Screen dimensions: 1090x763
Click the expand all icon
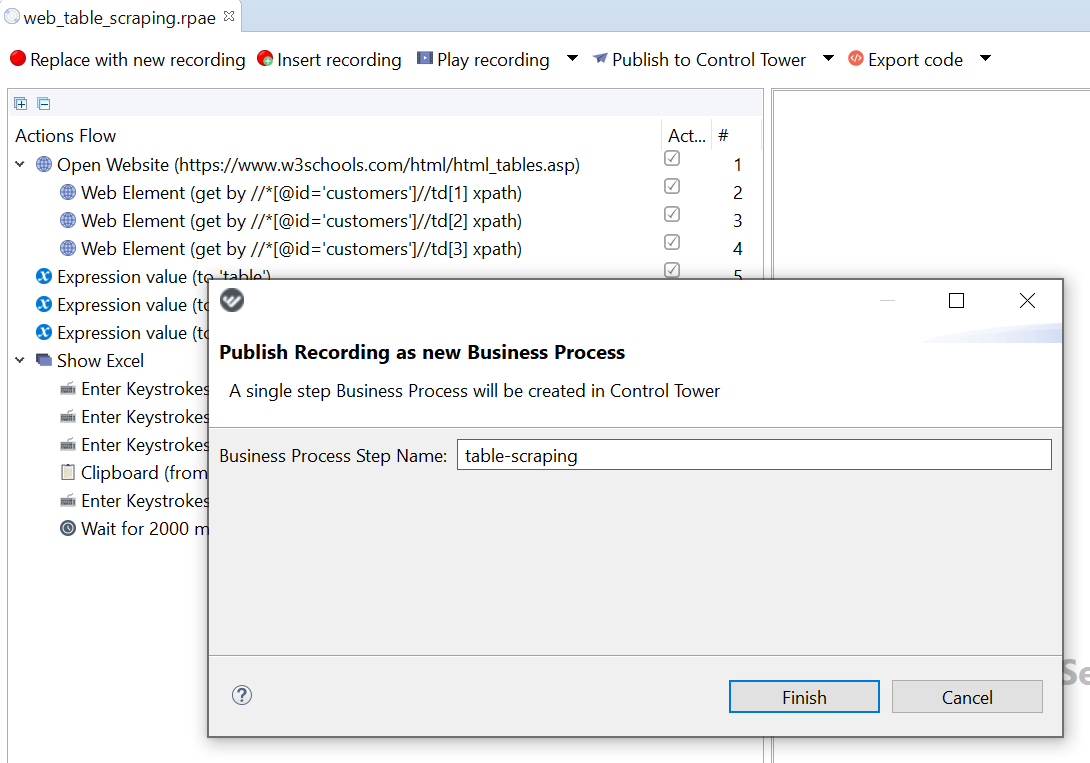coord(21,104)
